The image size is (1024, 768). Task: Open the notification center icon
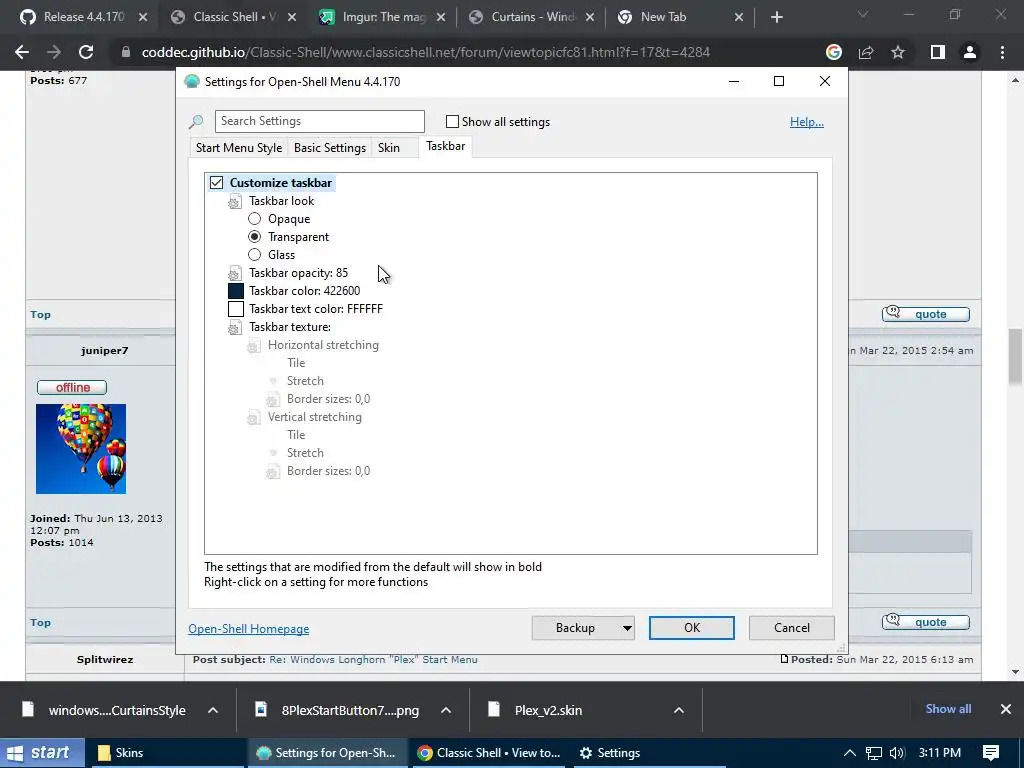tap(991, 753)
